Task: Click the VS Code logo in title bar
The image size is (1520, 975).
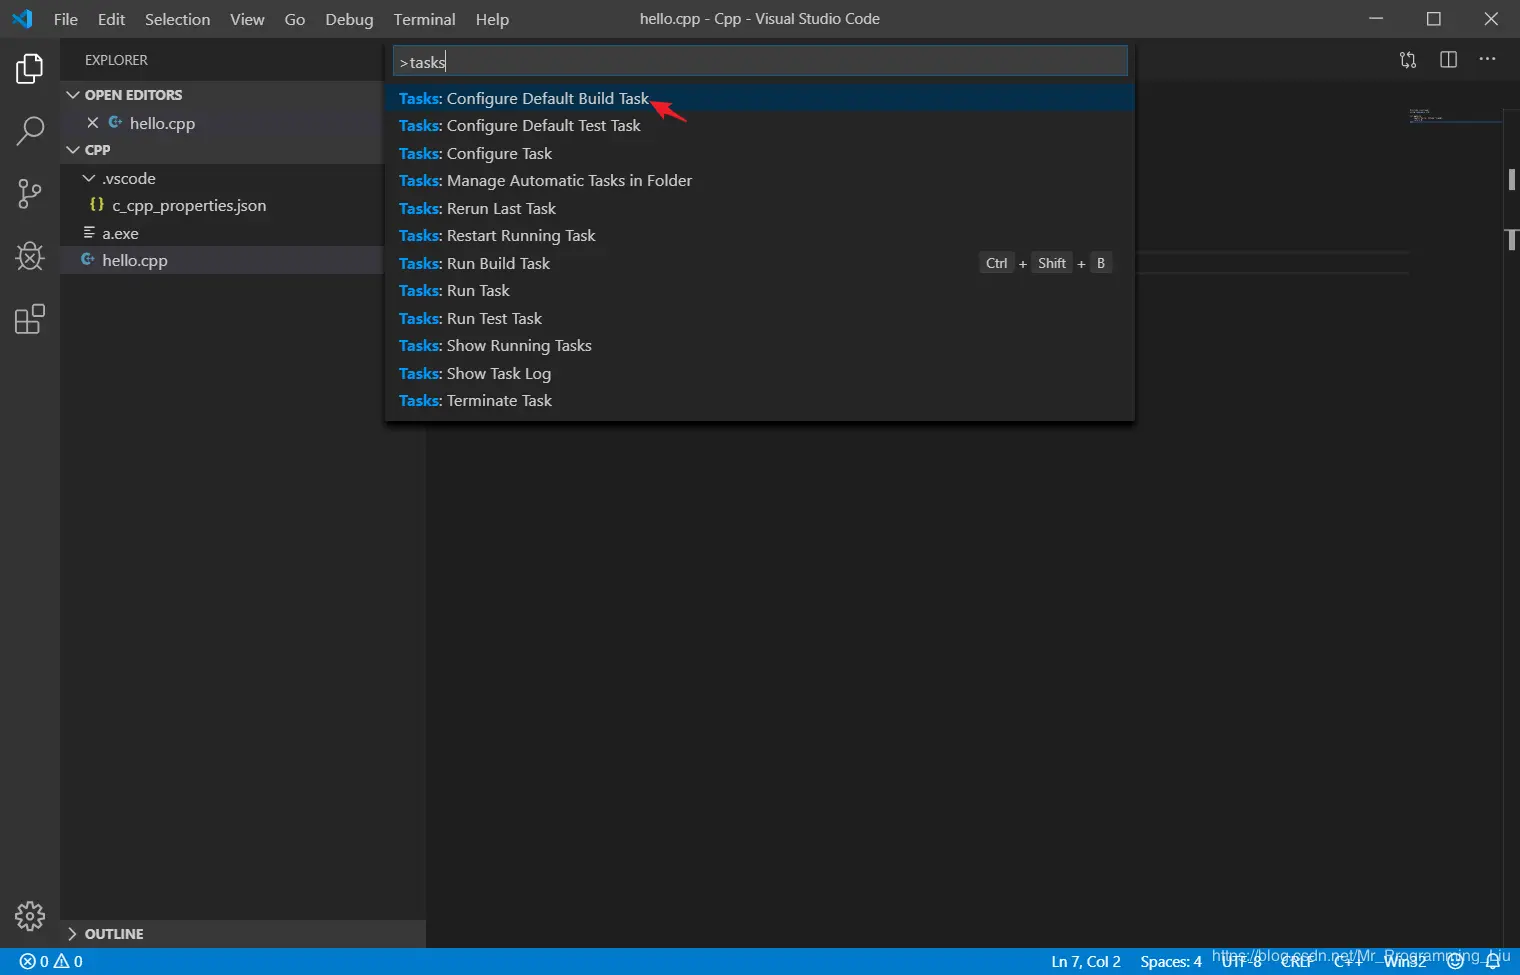Action: pyautogui.click(x=22, y=19)
